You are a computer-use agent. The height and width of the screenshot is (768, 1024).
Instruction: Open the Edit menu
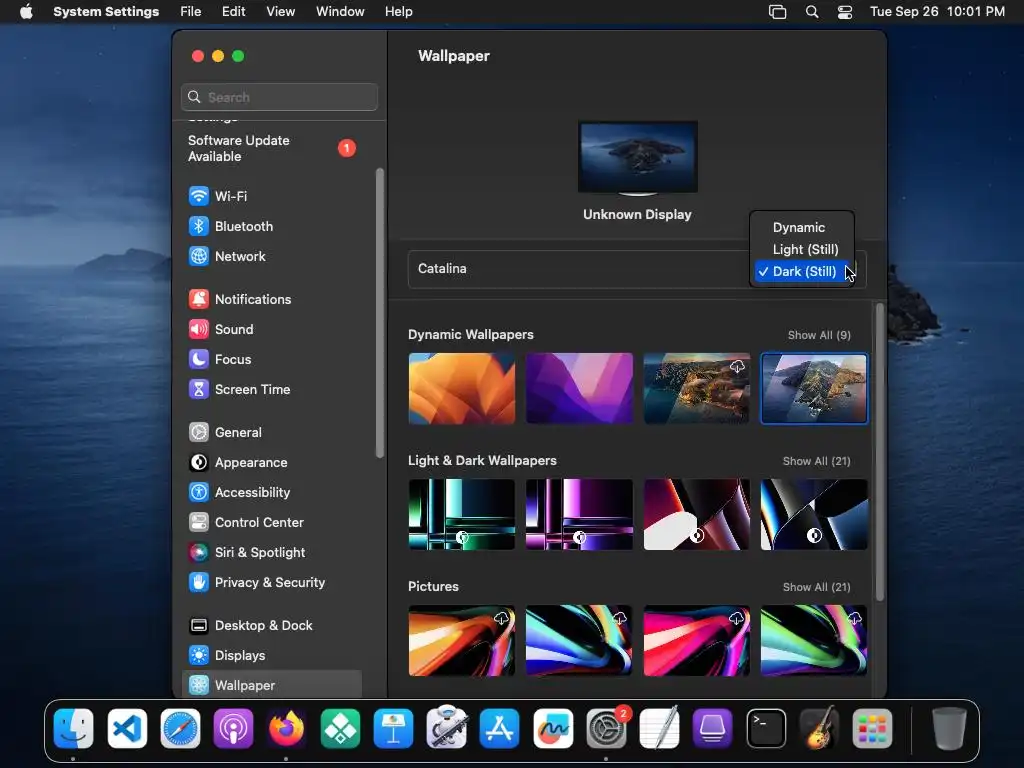tap(233, 12)
